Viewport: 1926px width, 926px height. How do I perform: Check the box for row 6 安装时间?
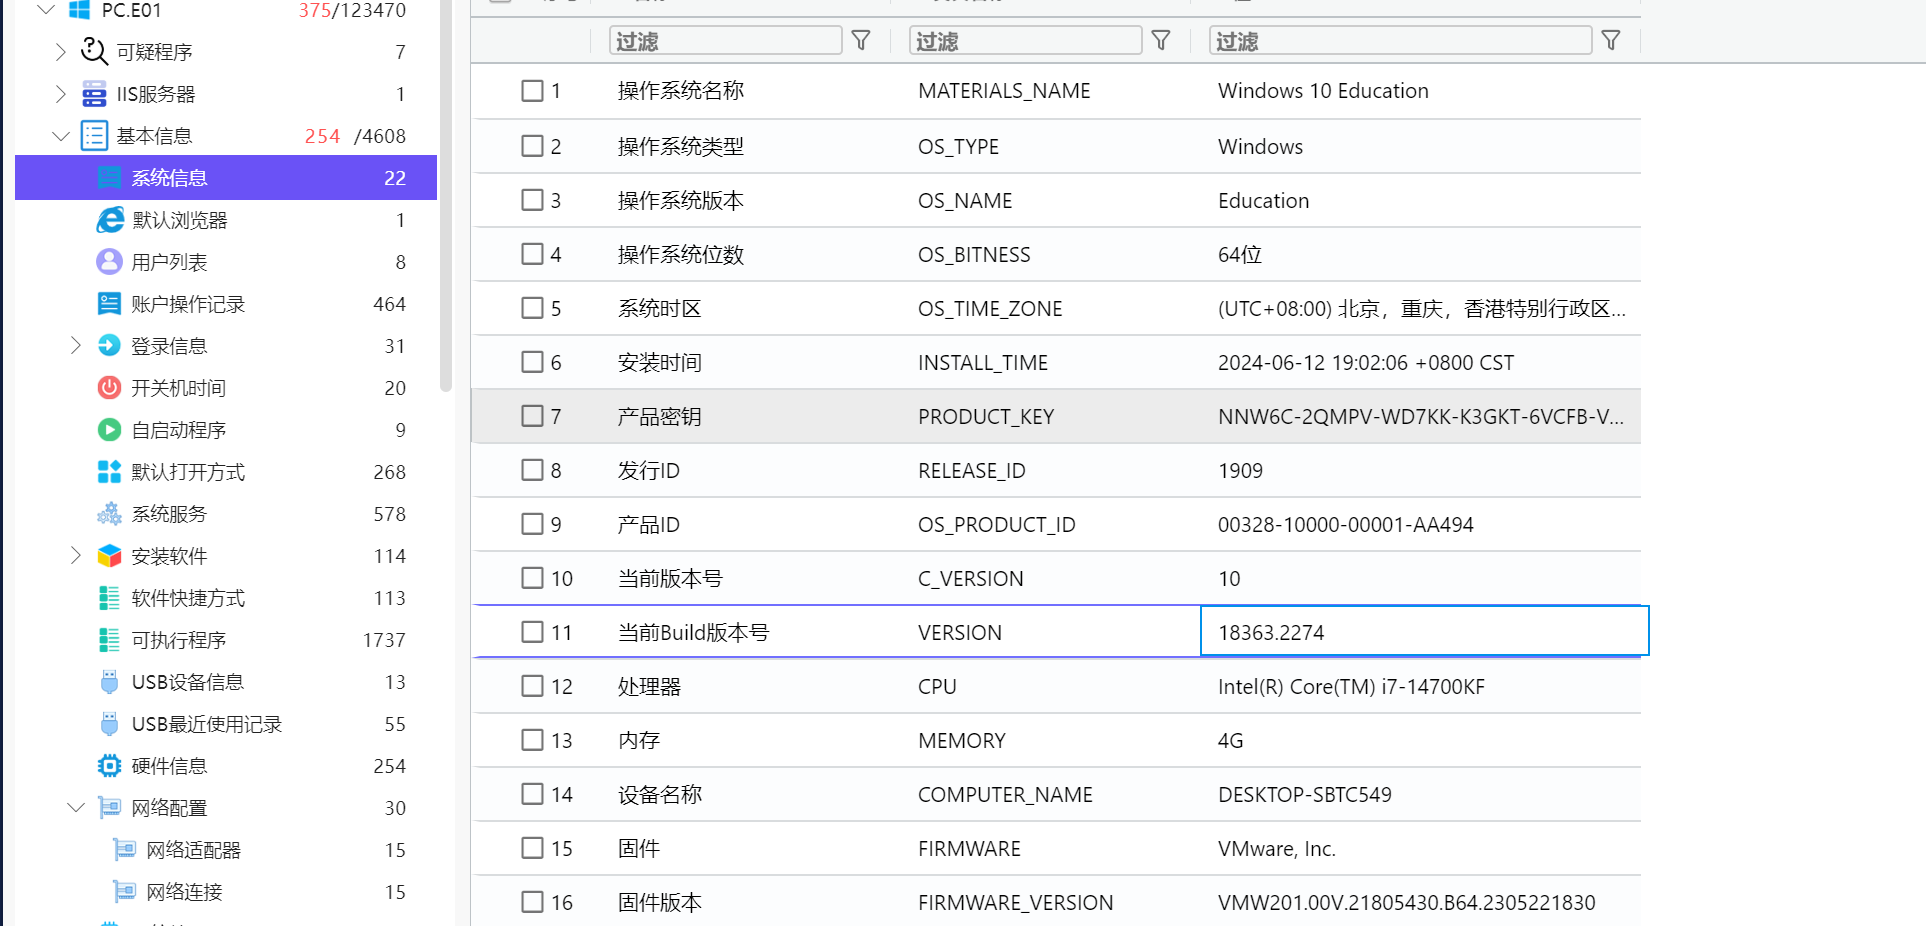(532, 362)
